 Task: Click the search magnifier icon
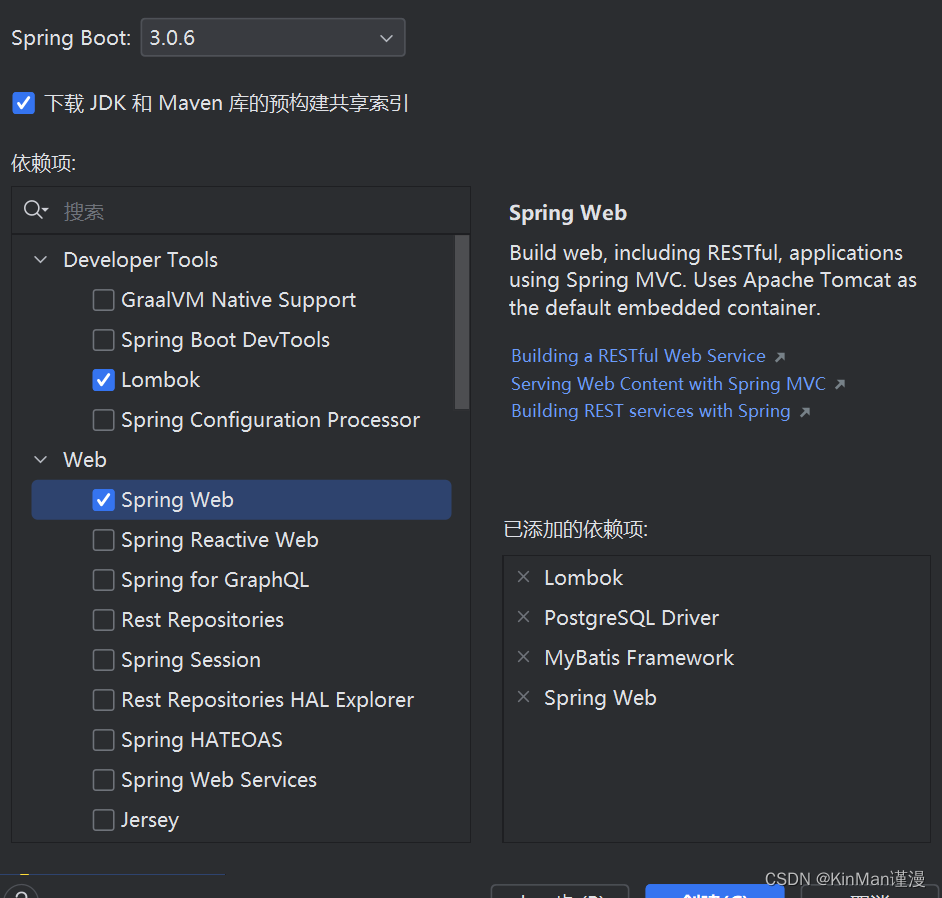(x=35, y=210)
